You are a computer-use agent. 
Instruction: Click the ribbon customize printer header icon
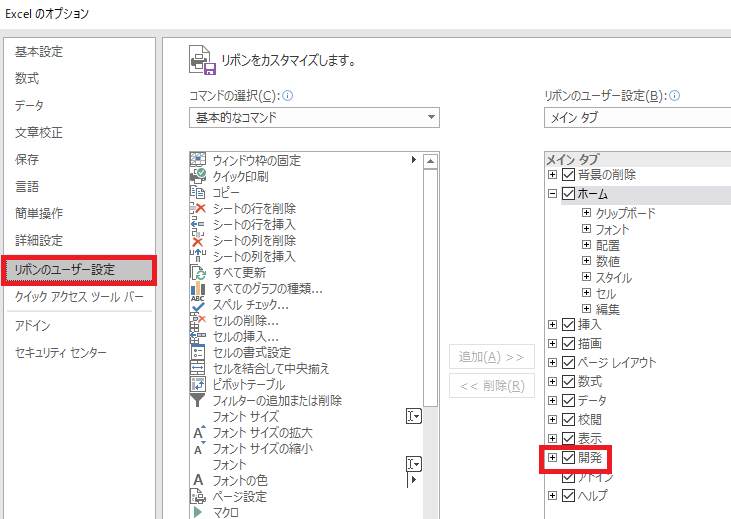[x=202, y=60]
